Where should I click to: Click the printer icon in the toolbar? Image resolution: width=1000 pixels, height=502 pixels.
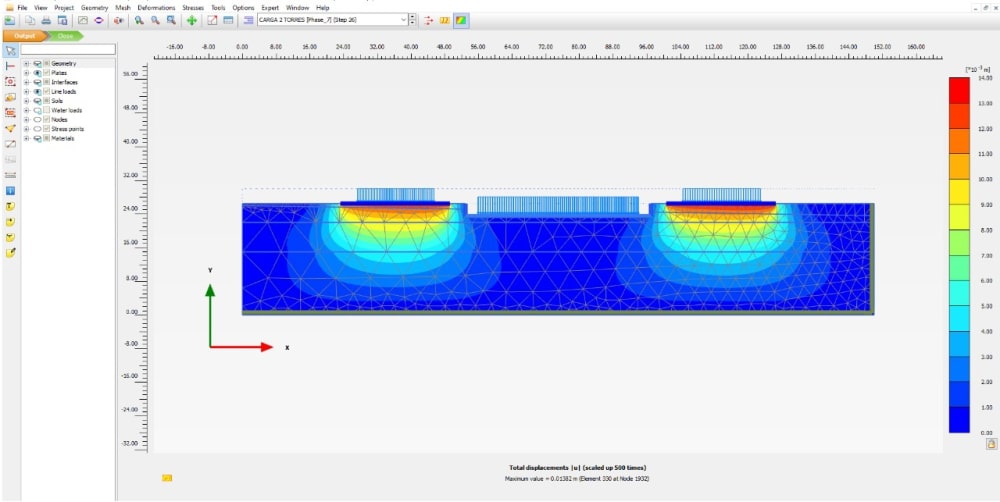[x=47, y=20]
